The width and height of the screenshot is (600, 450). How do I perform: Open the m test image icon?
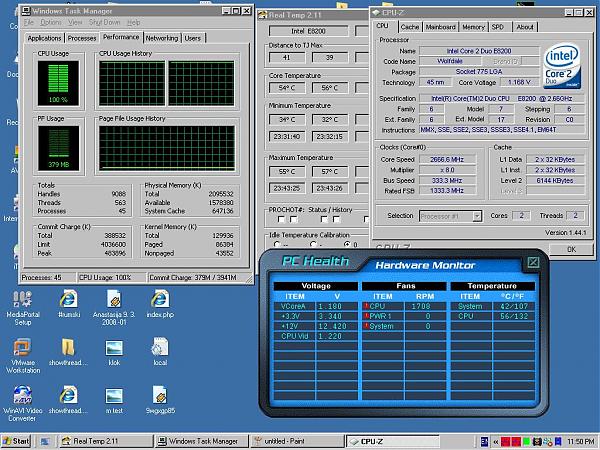coord(114,395)
